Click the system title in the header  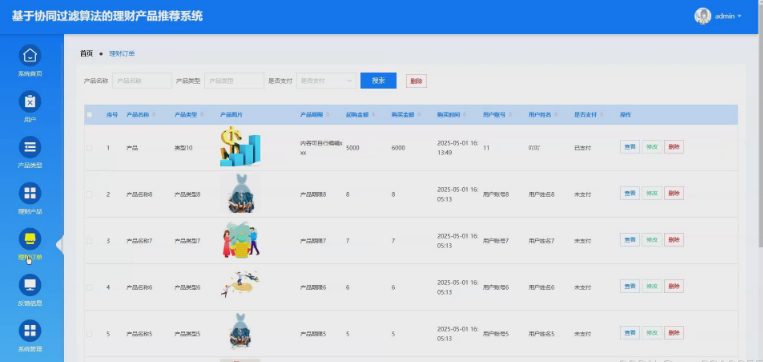(107, 16)
